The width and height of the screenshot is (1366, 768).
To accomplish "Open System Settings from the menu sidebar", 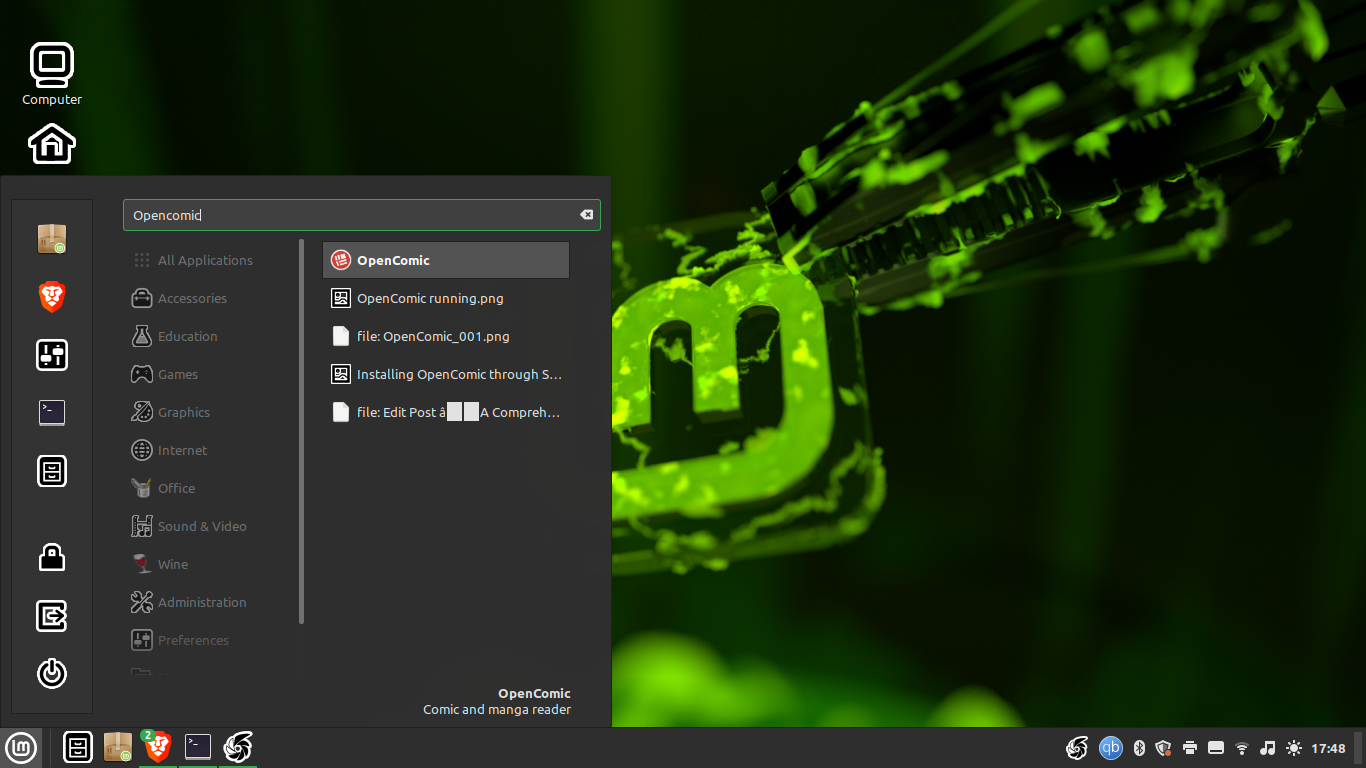I will coord(52,355).
